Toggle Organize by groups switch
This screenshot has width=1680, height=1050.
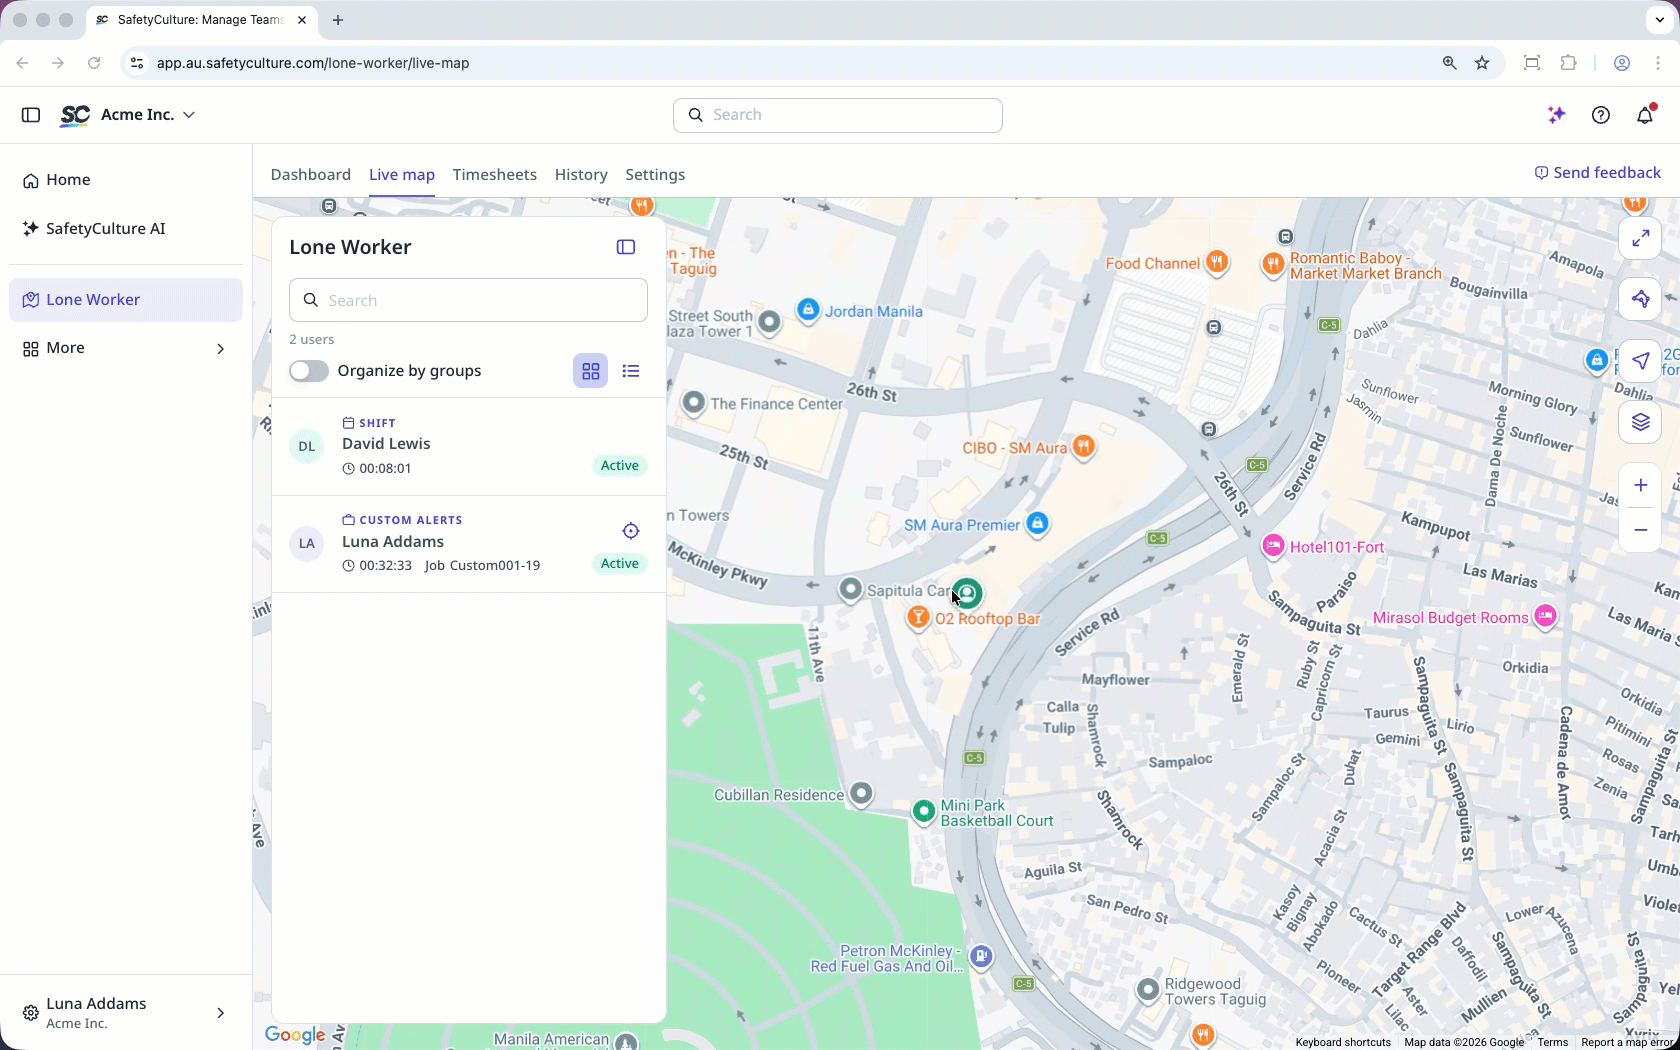pyautogui.click(x=309, y=371)
